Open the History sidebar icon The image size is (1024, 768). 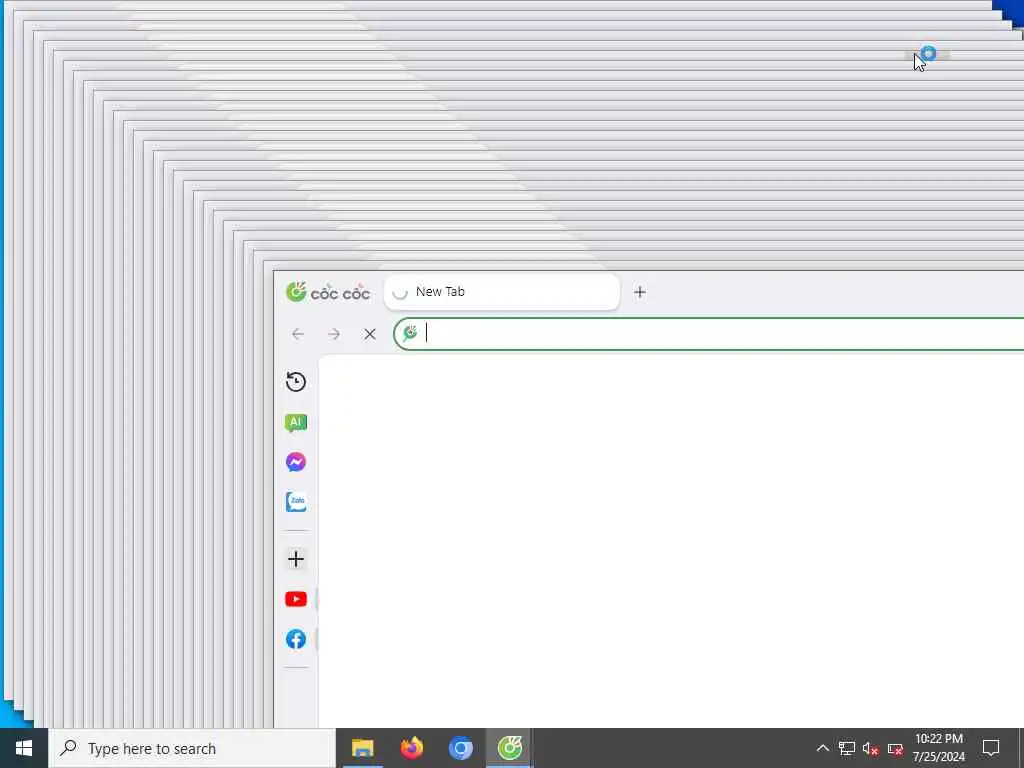(296, 381)
